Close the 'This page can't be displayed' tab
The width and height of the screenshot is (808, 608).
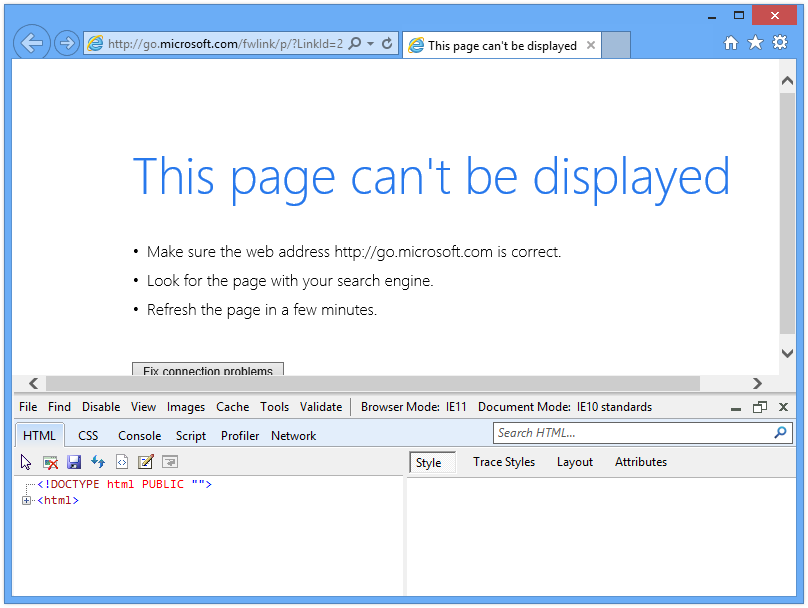tap(591, 45)
